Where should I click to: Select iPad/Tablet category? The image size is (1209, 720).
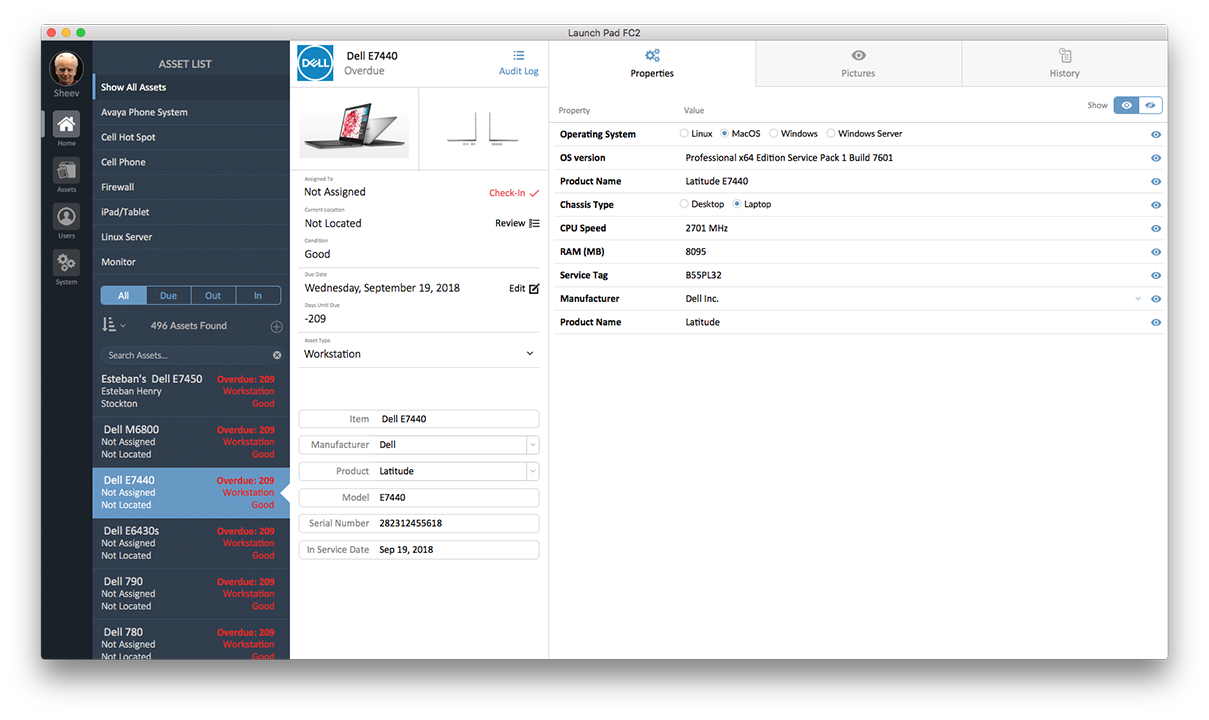point(191,212)
